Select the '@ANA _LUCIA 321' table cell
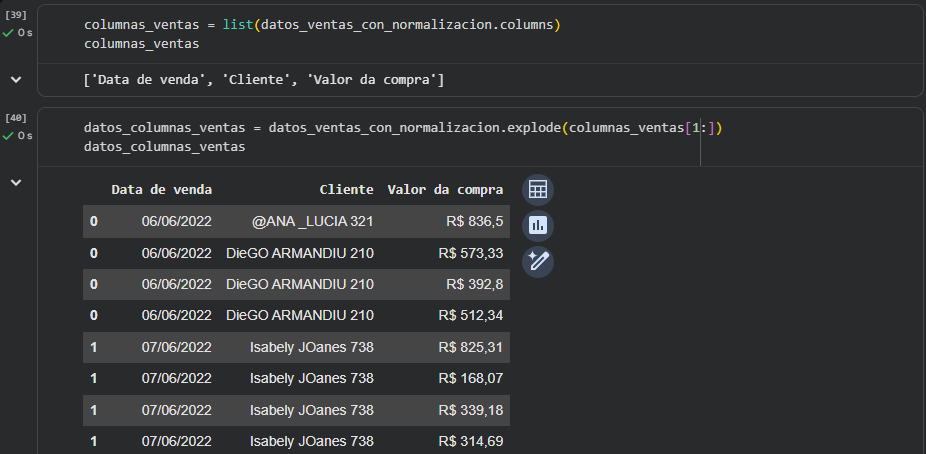The image size is (926, 454). pyautogui.click(x=313, y=221)
